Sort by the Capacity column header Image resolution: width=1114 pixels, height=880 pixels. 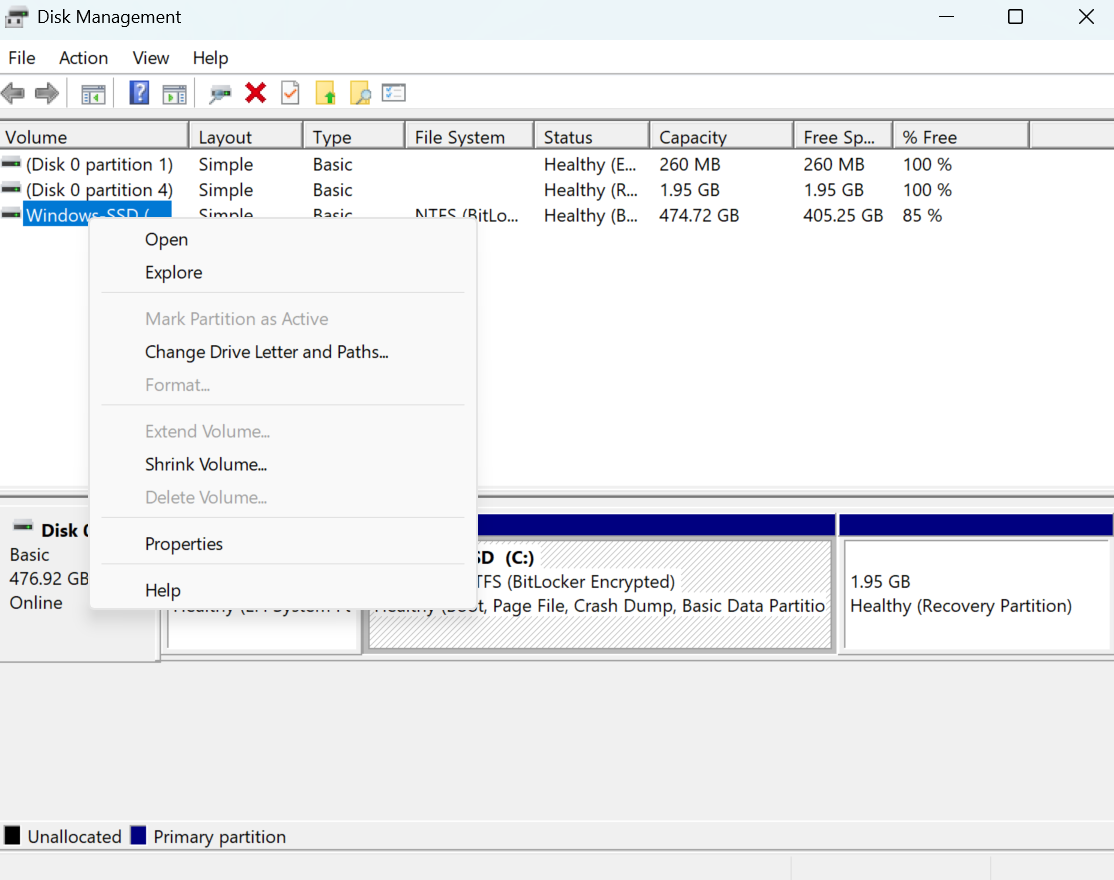click(693, 138)
